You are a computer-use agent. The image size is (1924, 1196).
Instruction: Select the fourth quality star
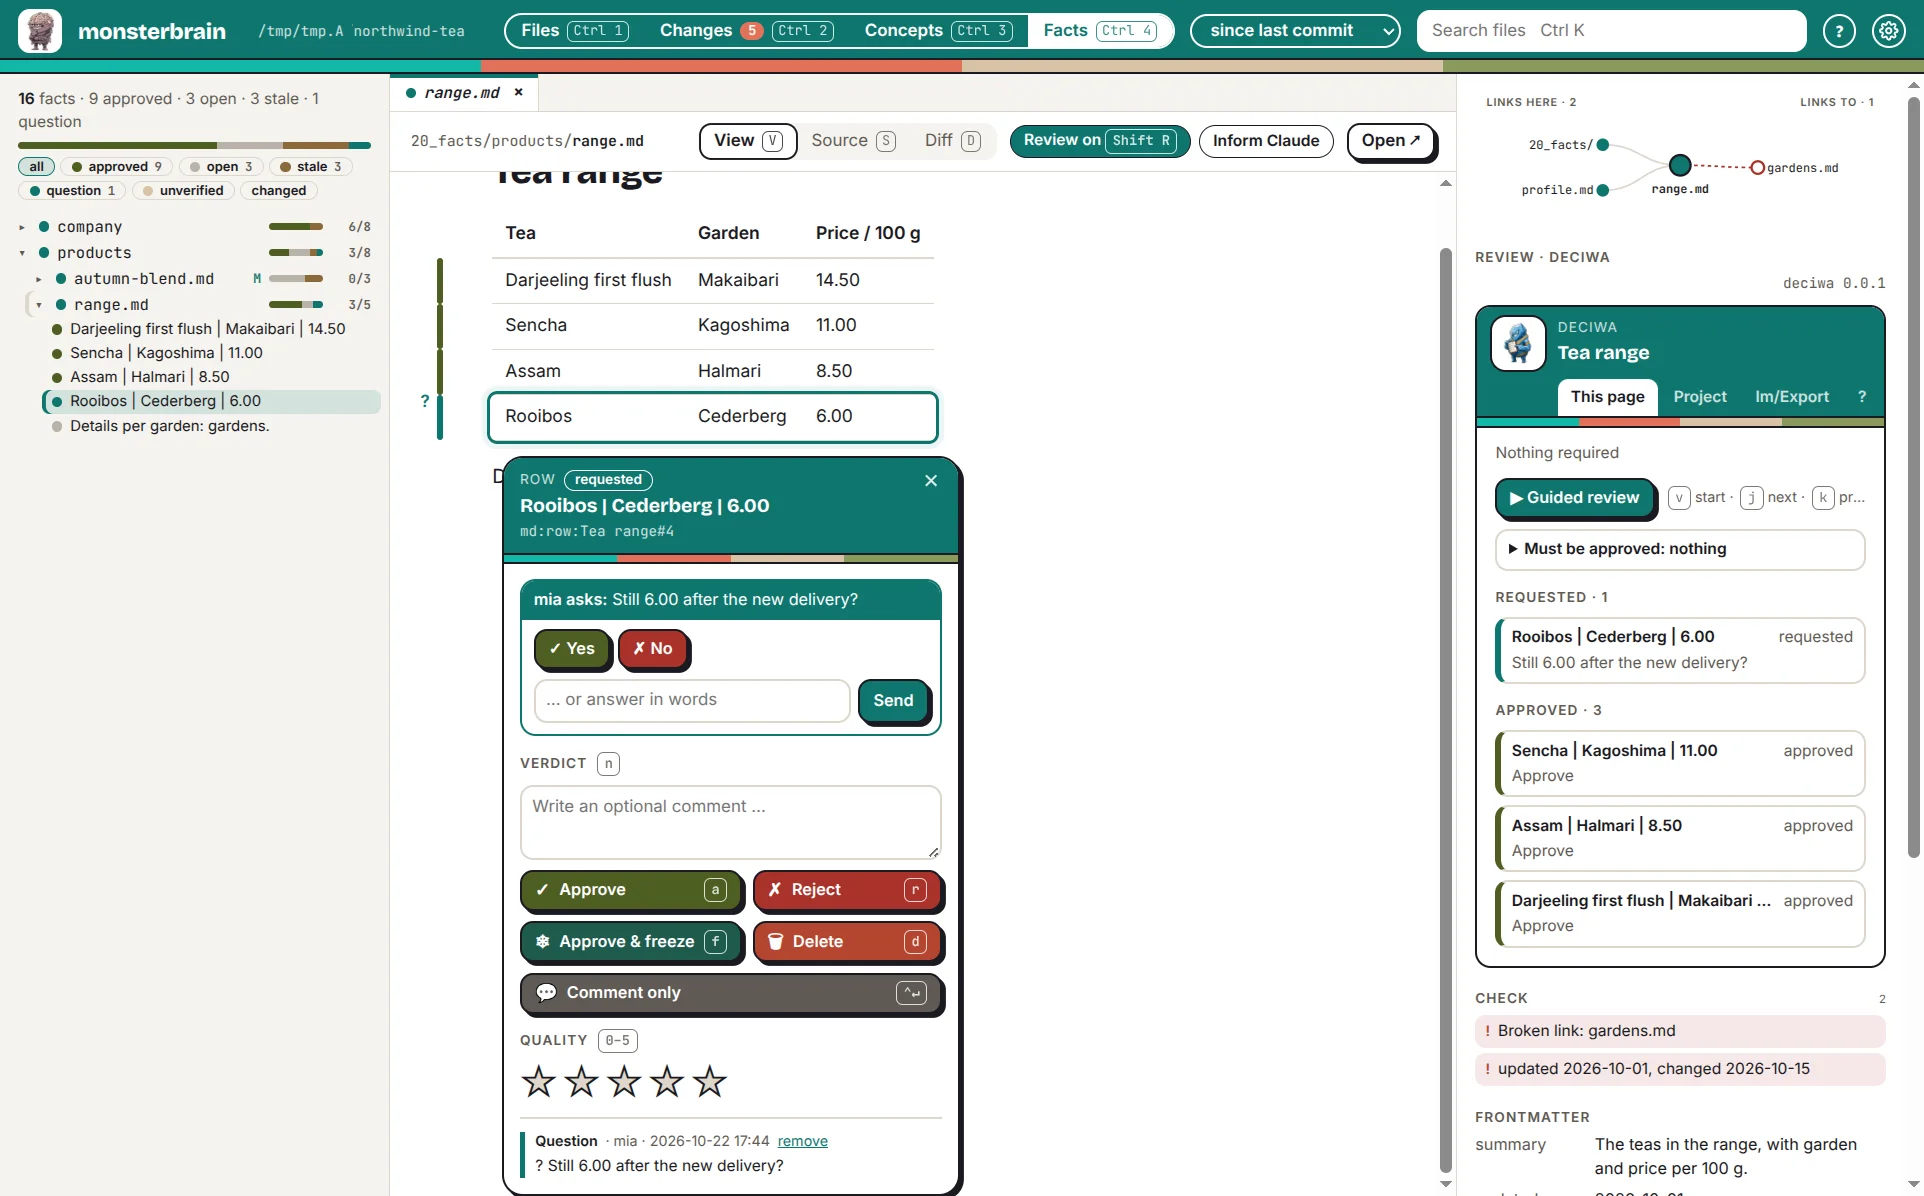(x=667, y=1081)
